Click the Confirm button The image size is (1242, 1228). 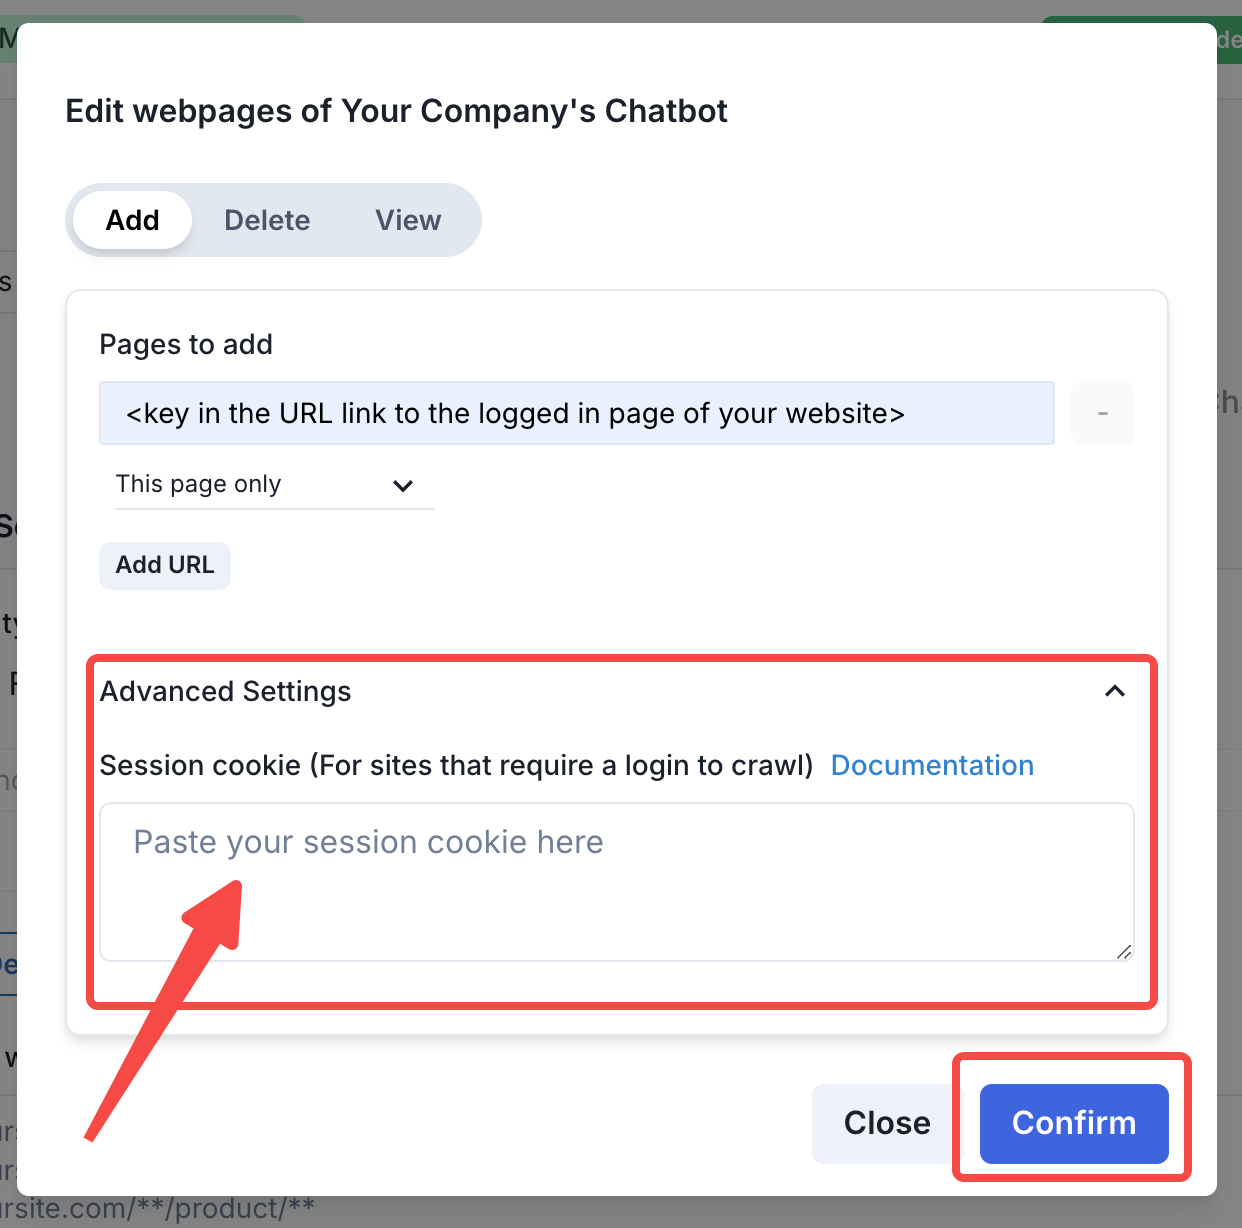coord(1073,1123)
